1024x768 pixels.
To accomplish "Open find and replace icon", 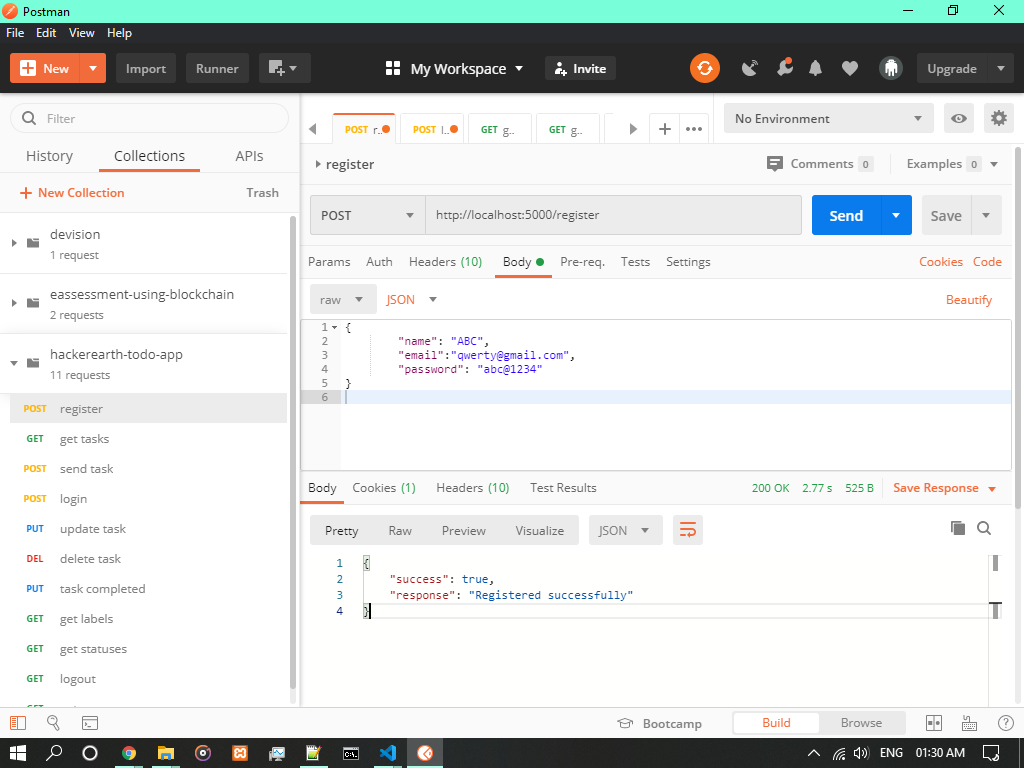I will (x=54, y=723).
